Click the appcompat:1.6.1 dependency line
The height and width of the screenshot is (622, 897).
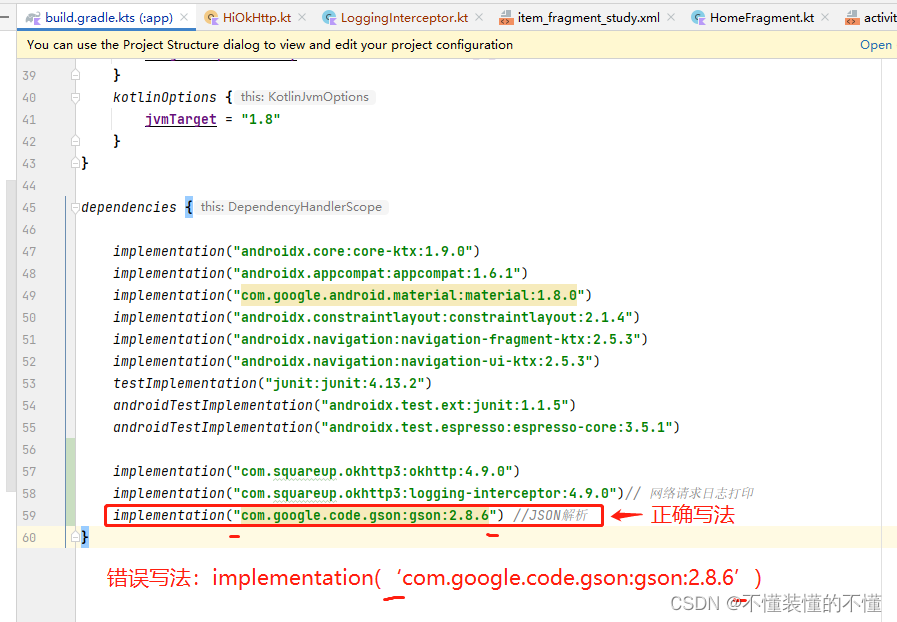(320, 273)
